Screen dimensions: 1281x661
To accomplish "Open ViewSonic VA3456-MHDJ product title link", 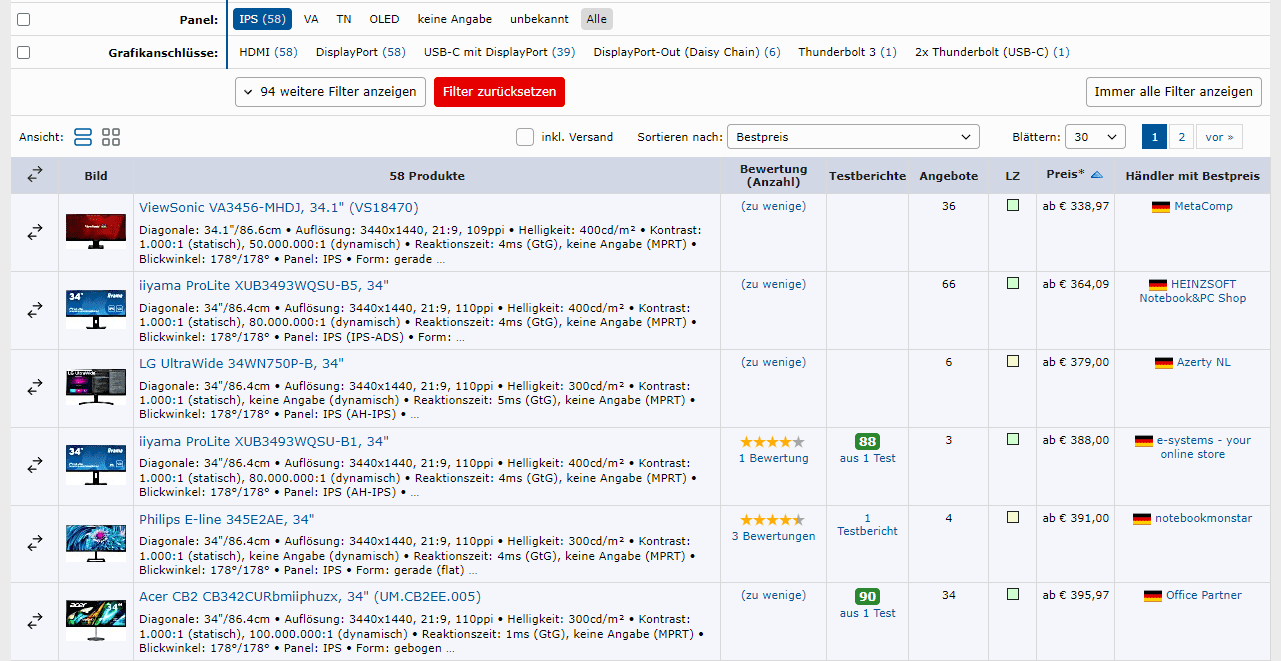I will pyautogui.click(x=279, y=208).
